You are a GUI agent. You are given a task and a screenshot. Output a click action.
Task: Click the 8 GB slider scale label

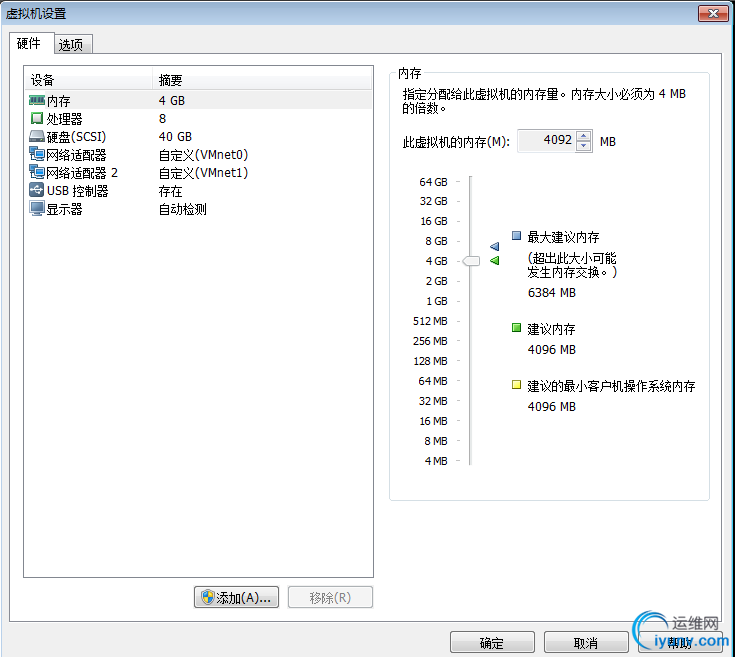click(436, 241)
